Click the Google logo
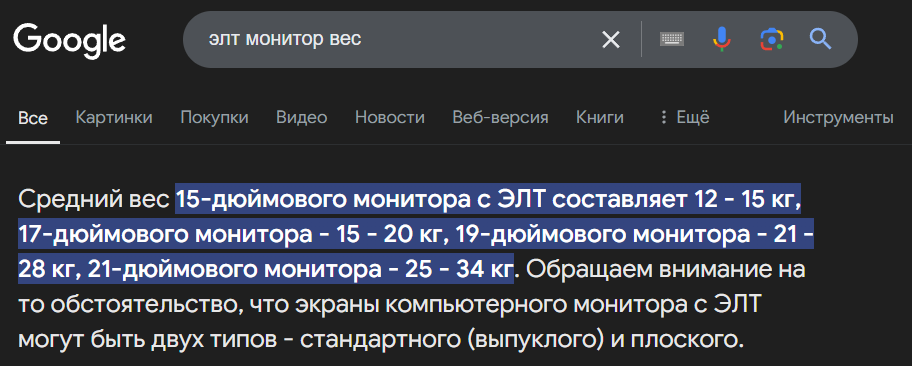Image resolution: width=912 pixels, height=366 pixels. pyautogui.click(x=69, y=41)
